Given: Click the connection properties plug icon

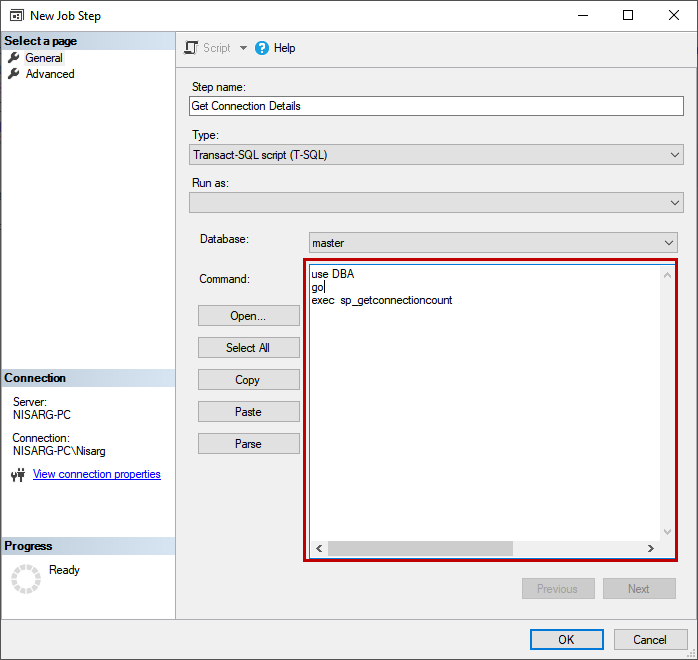Looking at the screenshot, I should click(x=18, y=475).
